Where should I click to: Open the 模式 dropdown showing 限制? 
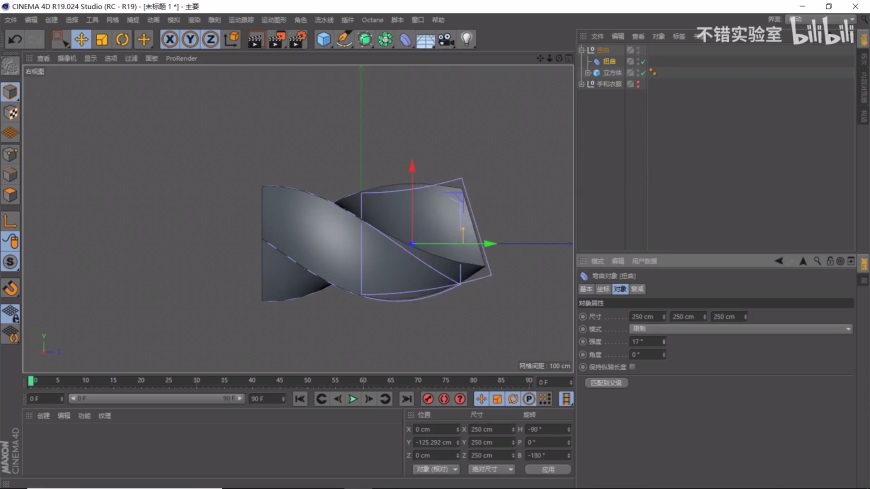click(740, 329)
